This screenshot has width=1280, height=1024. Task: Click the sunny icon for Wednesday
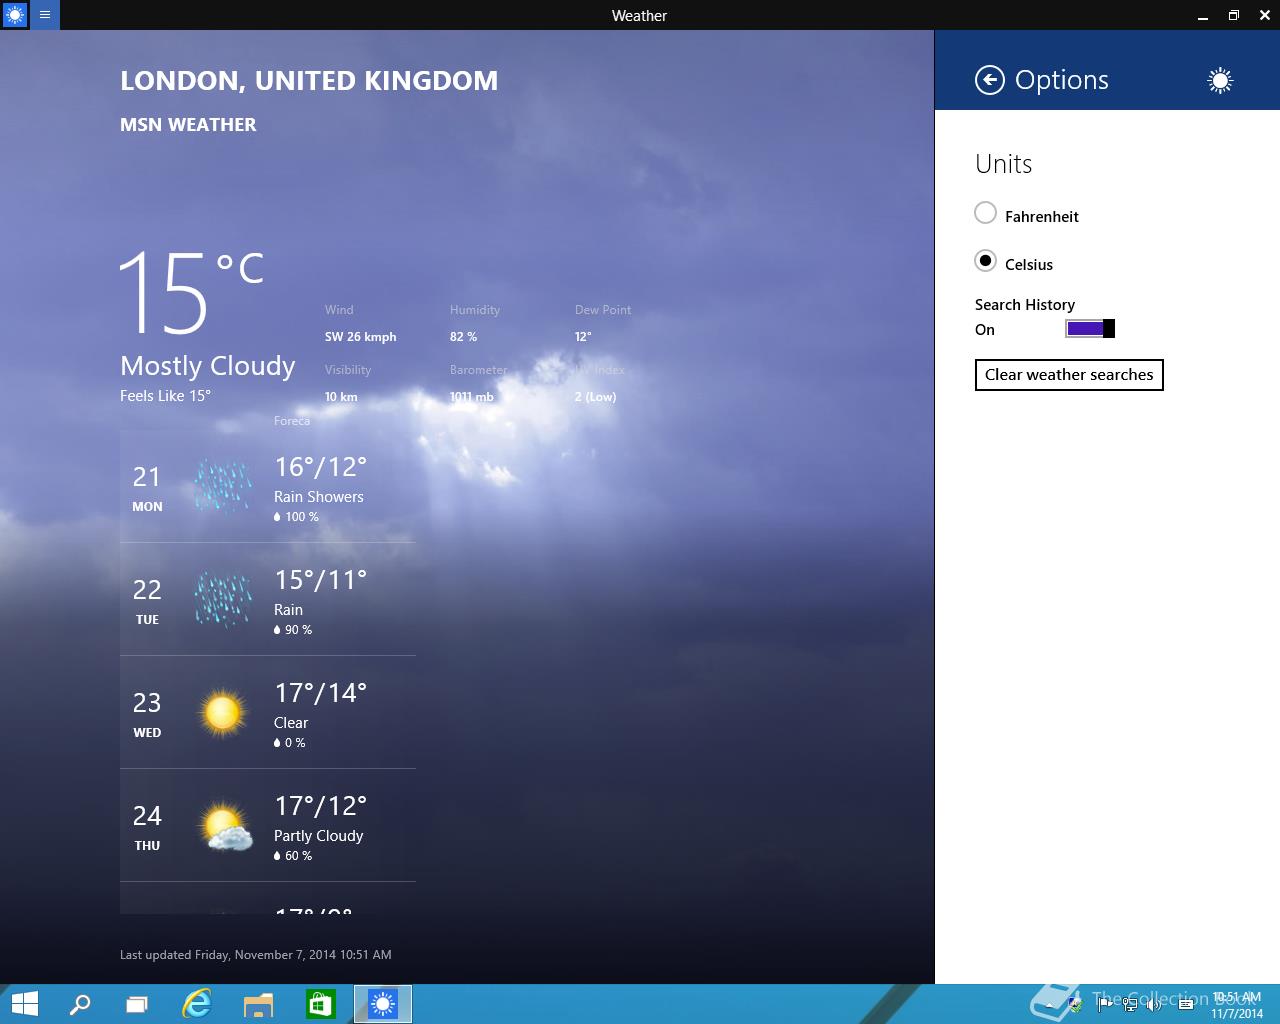[x=222, y=712]
